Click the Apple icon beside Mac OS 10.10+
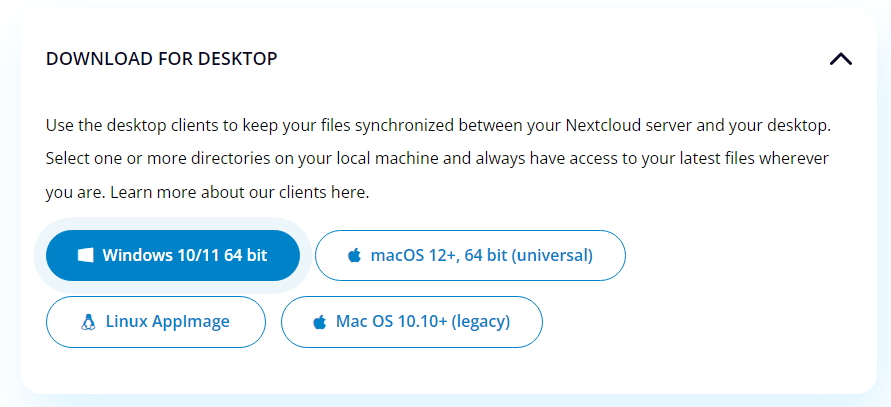 tap(320, 322)
